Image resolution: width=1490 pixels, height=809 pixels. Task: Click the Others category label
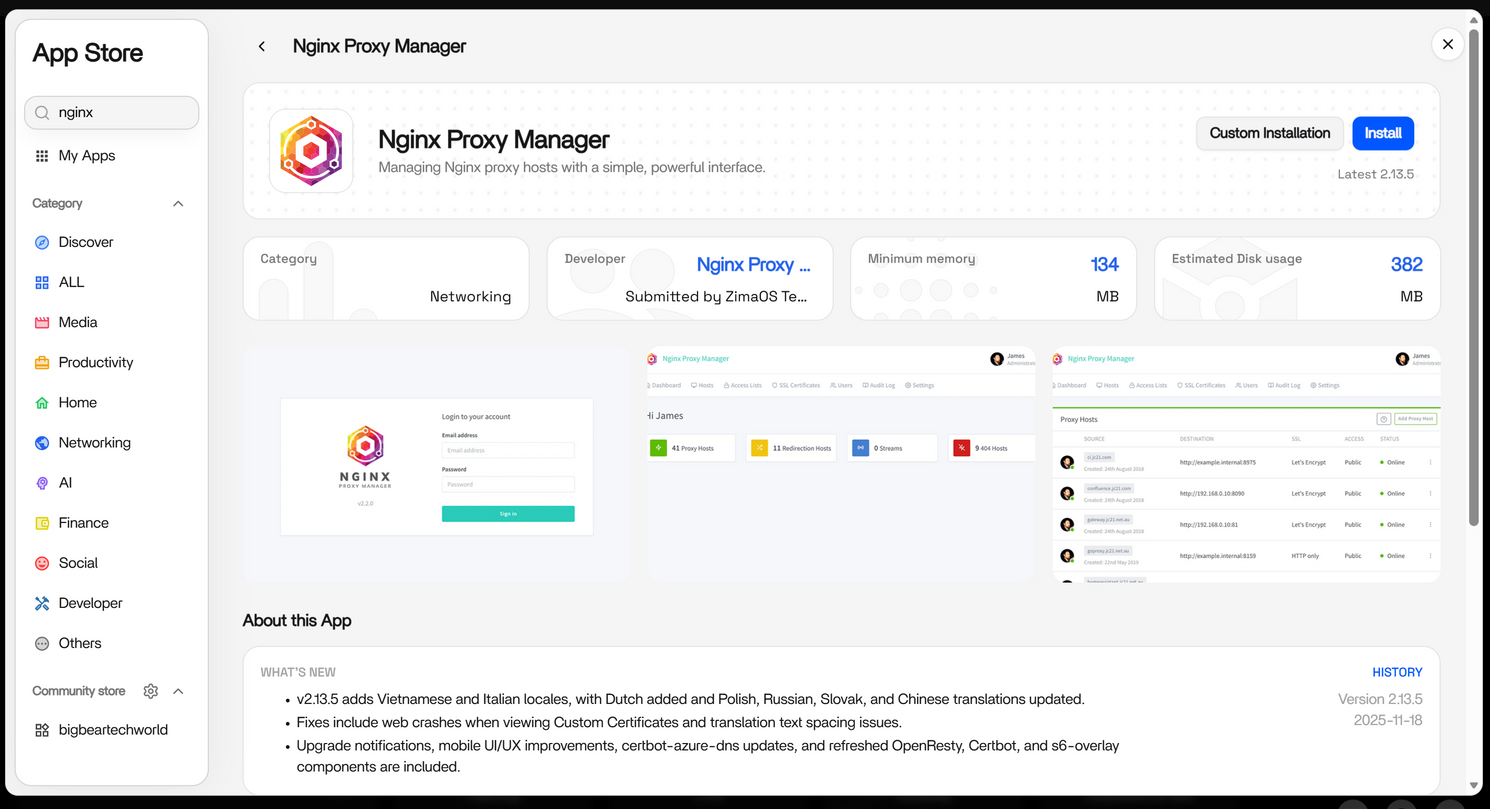point(80,644)
